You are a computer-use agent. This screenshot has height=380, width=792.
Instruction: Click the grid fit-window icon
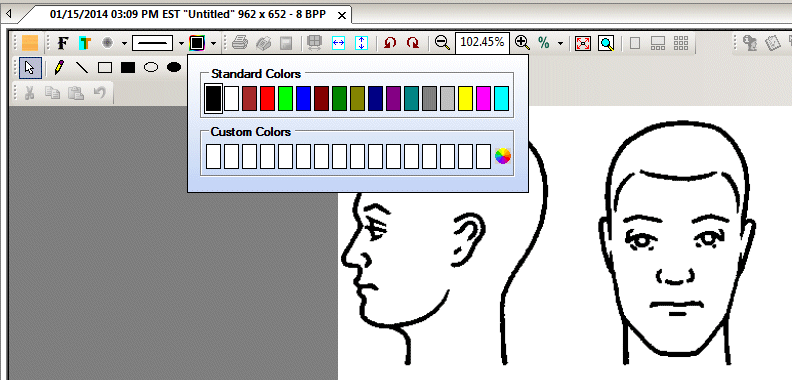coord(315,43)
